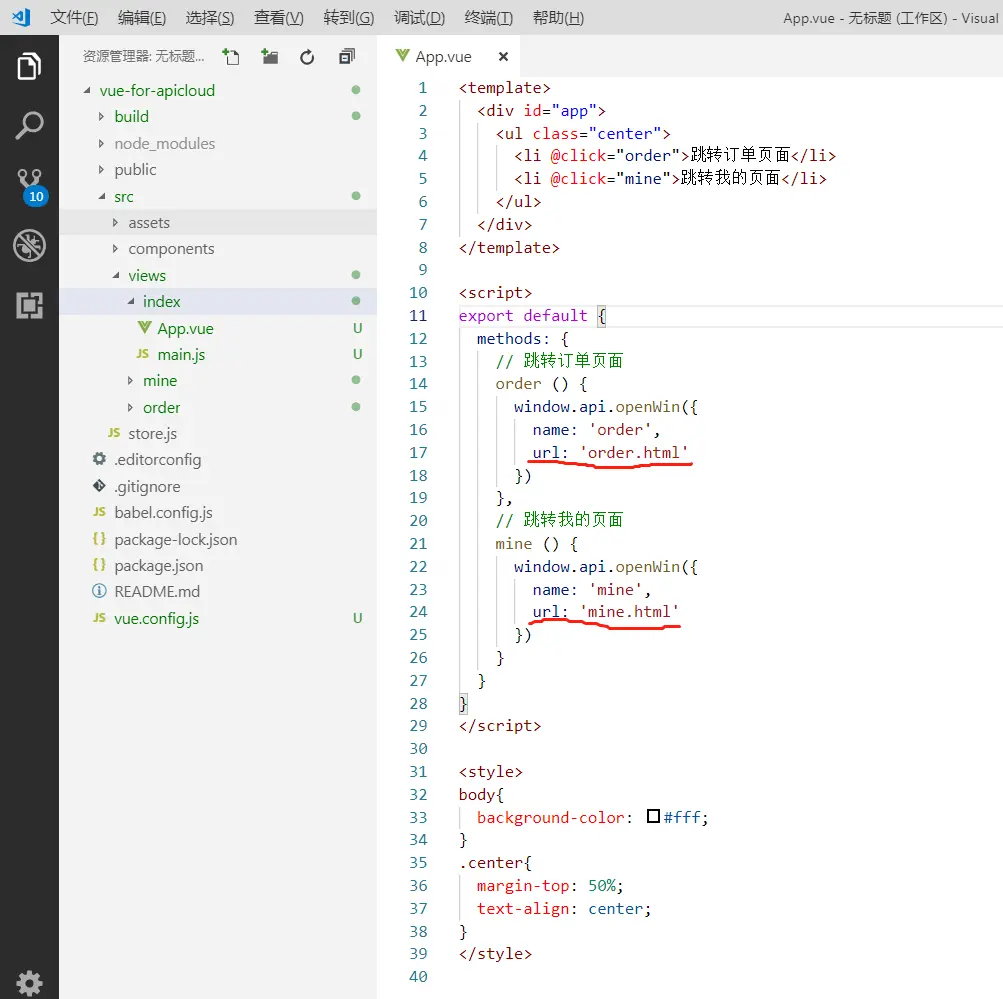Viewport: 1003px width, 999px height.
Task: Open the 文件(F) menu
Action: pyautogui.click(x=74, y=17)
